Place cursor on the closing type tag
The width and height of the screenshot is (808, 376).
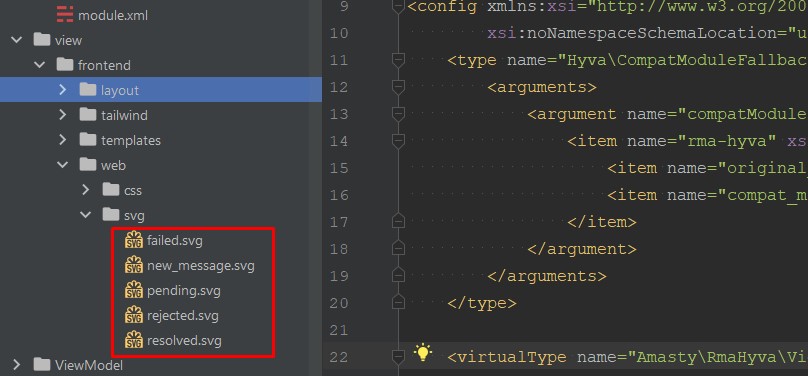[482, 303]
